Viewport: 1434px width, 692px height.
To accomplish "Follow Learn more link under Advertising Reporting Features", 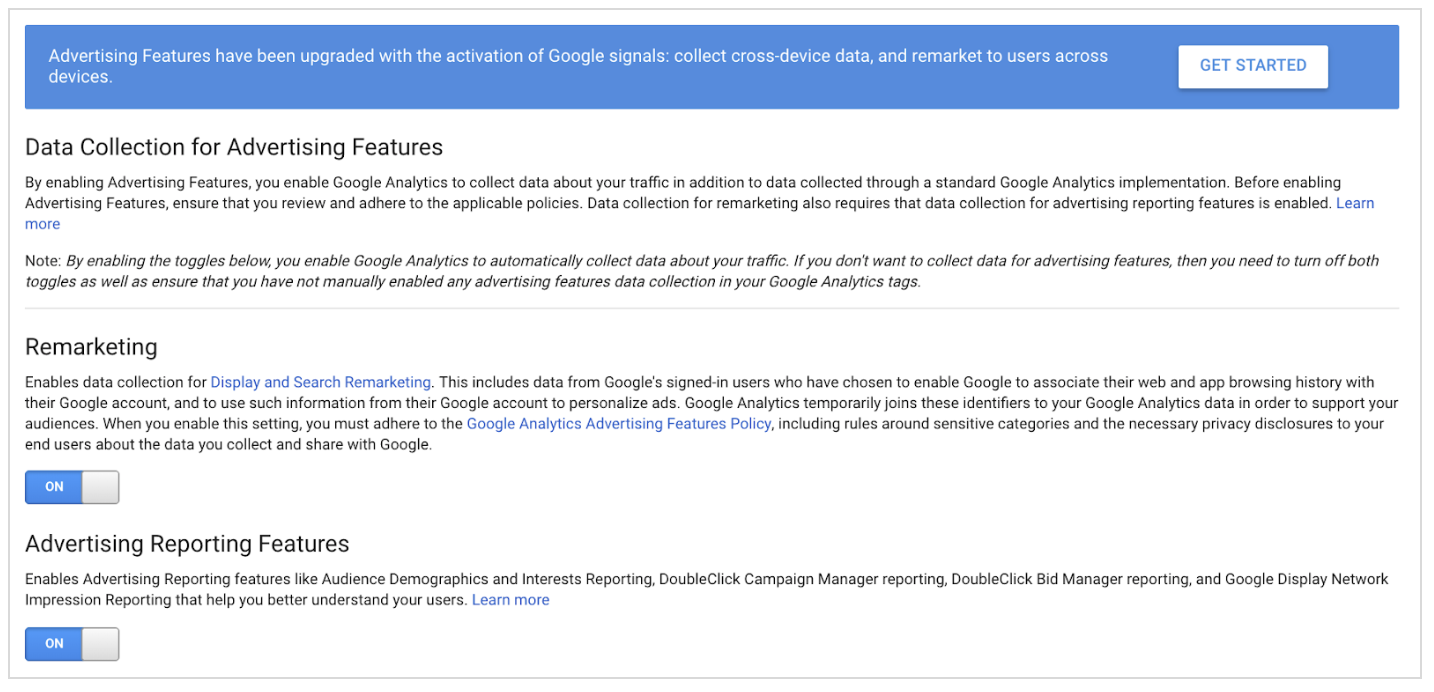I will (510, 600).
